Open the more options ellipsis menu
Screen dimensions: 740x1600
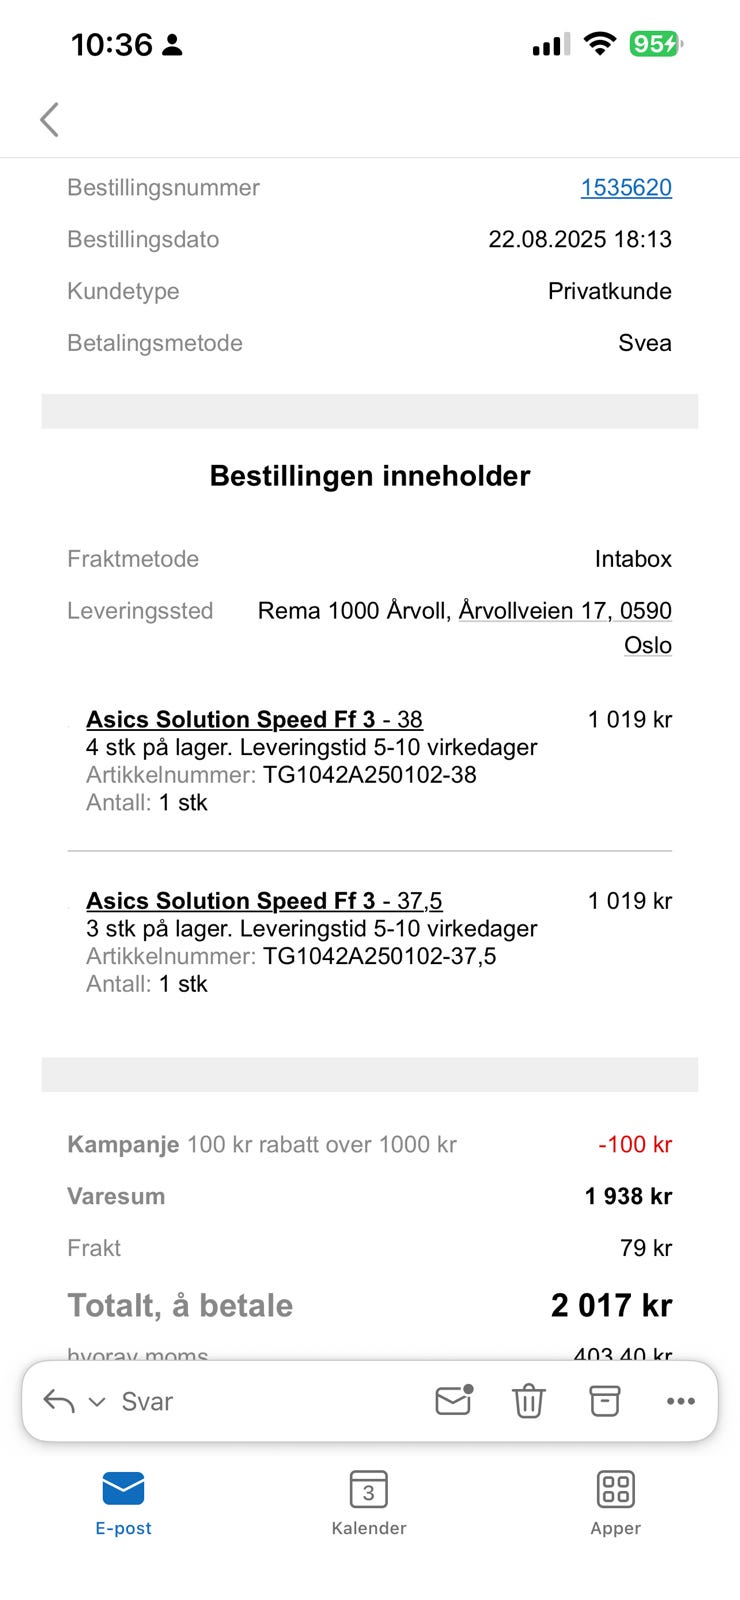coord(680,1401)
